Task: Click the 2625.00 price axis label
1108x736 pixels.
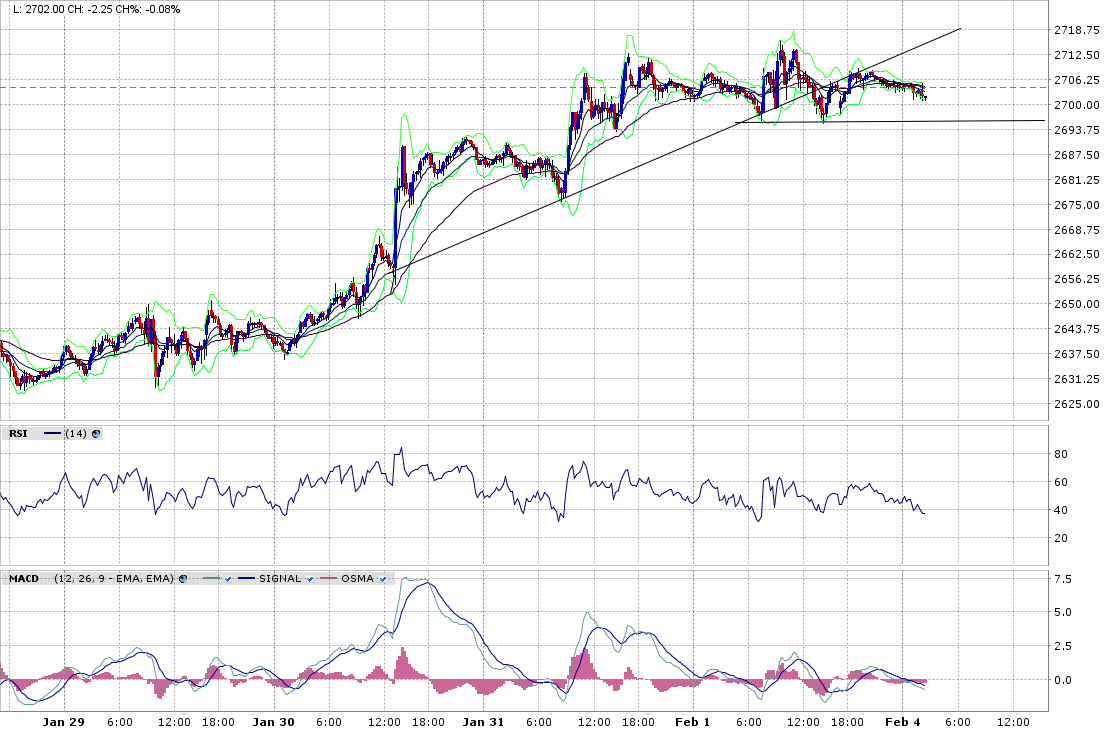Action: [1076, 404]
